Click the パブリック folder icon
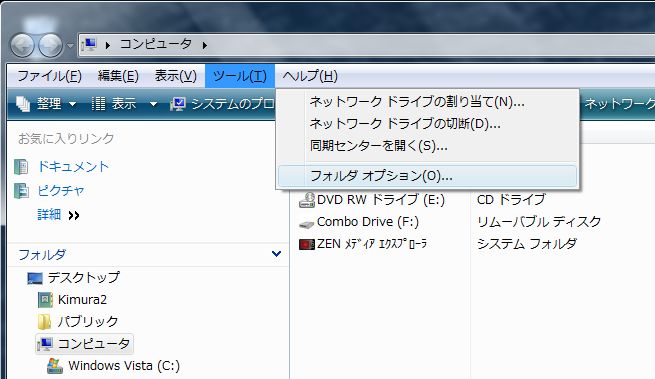655x379 pixels. 44,322
